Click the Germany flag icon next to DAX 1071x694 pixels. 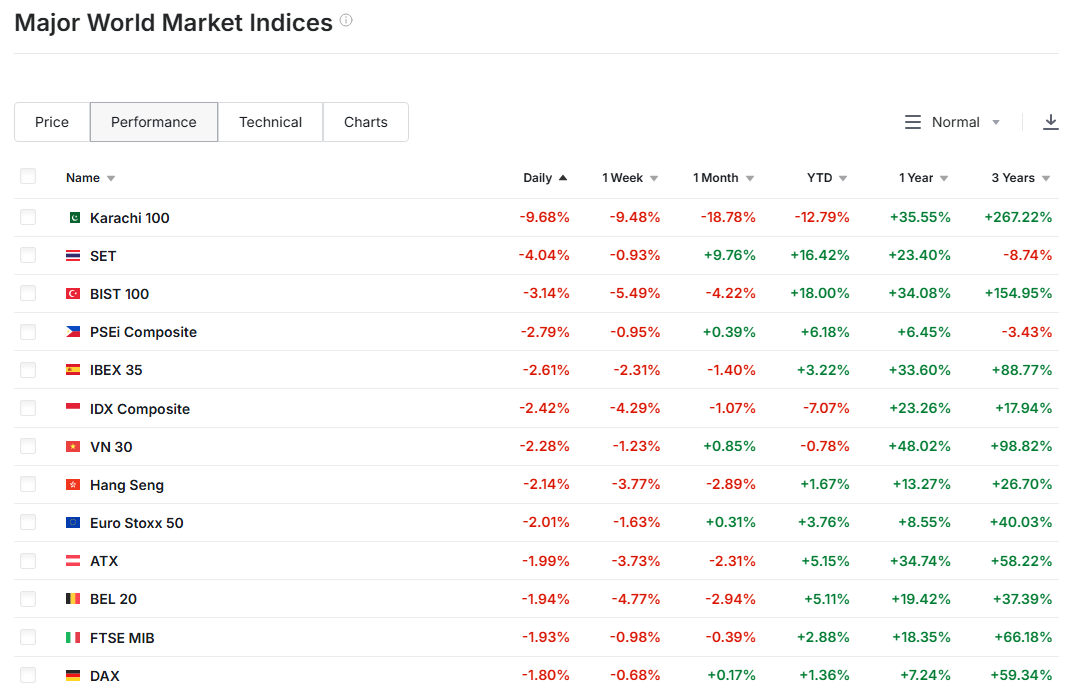coord(73,676)
